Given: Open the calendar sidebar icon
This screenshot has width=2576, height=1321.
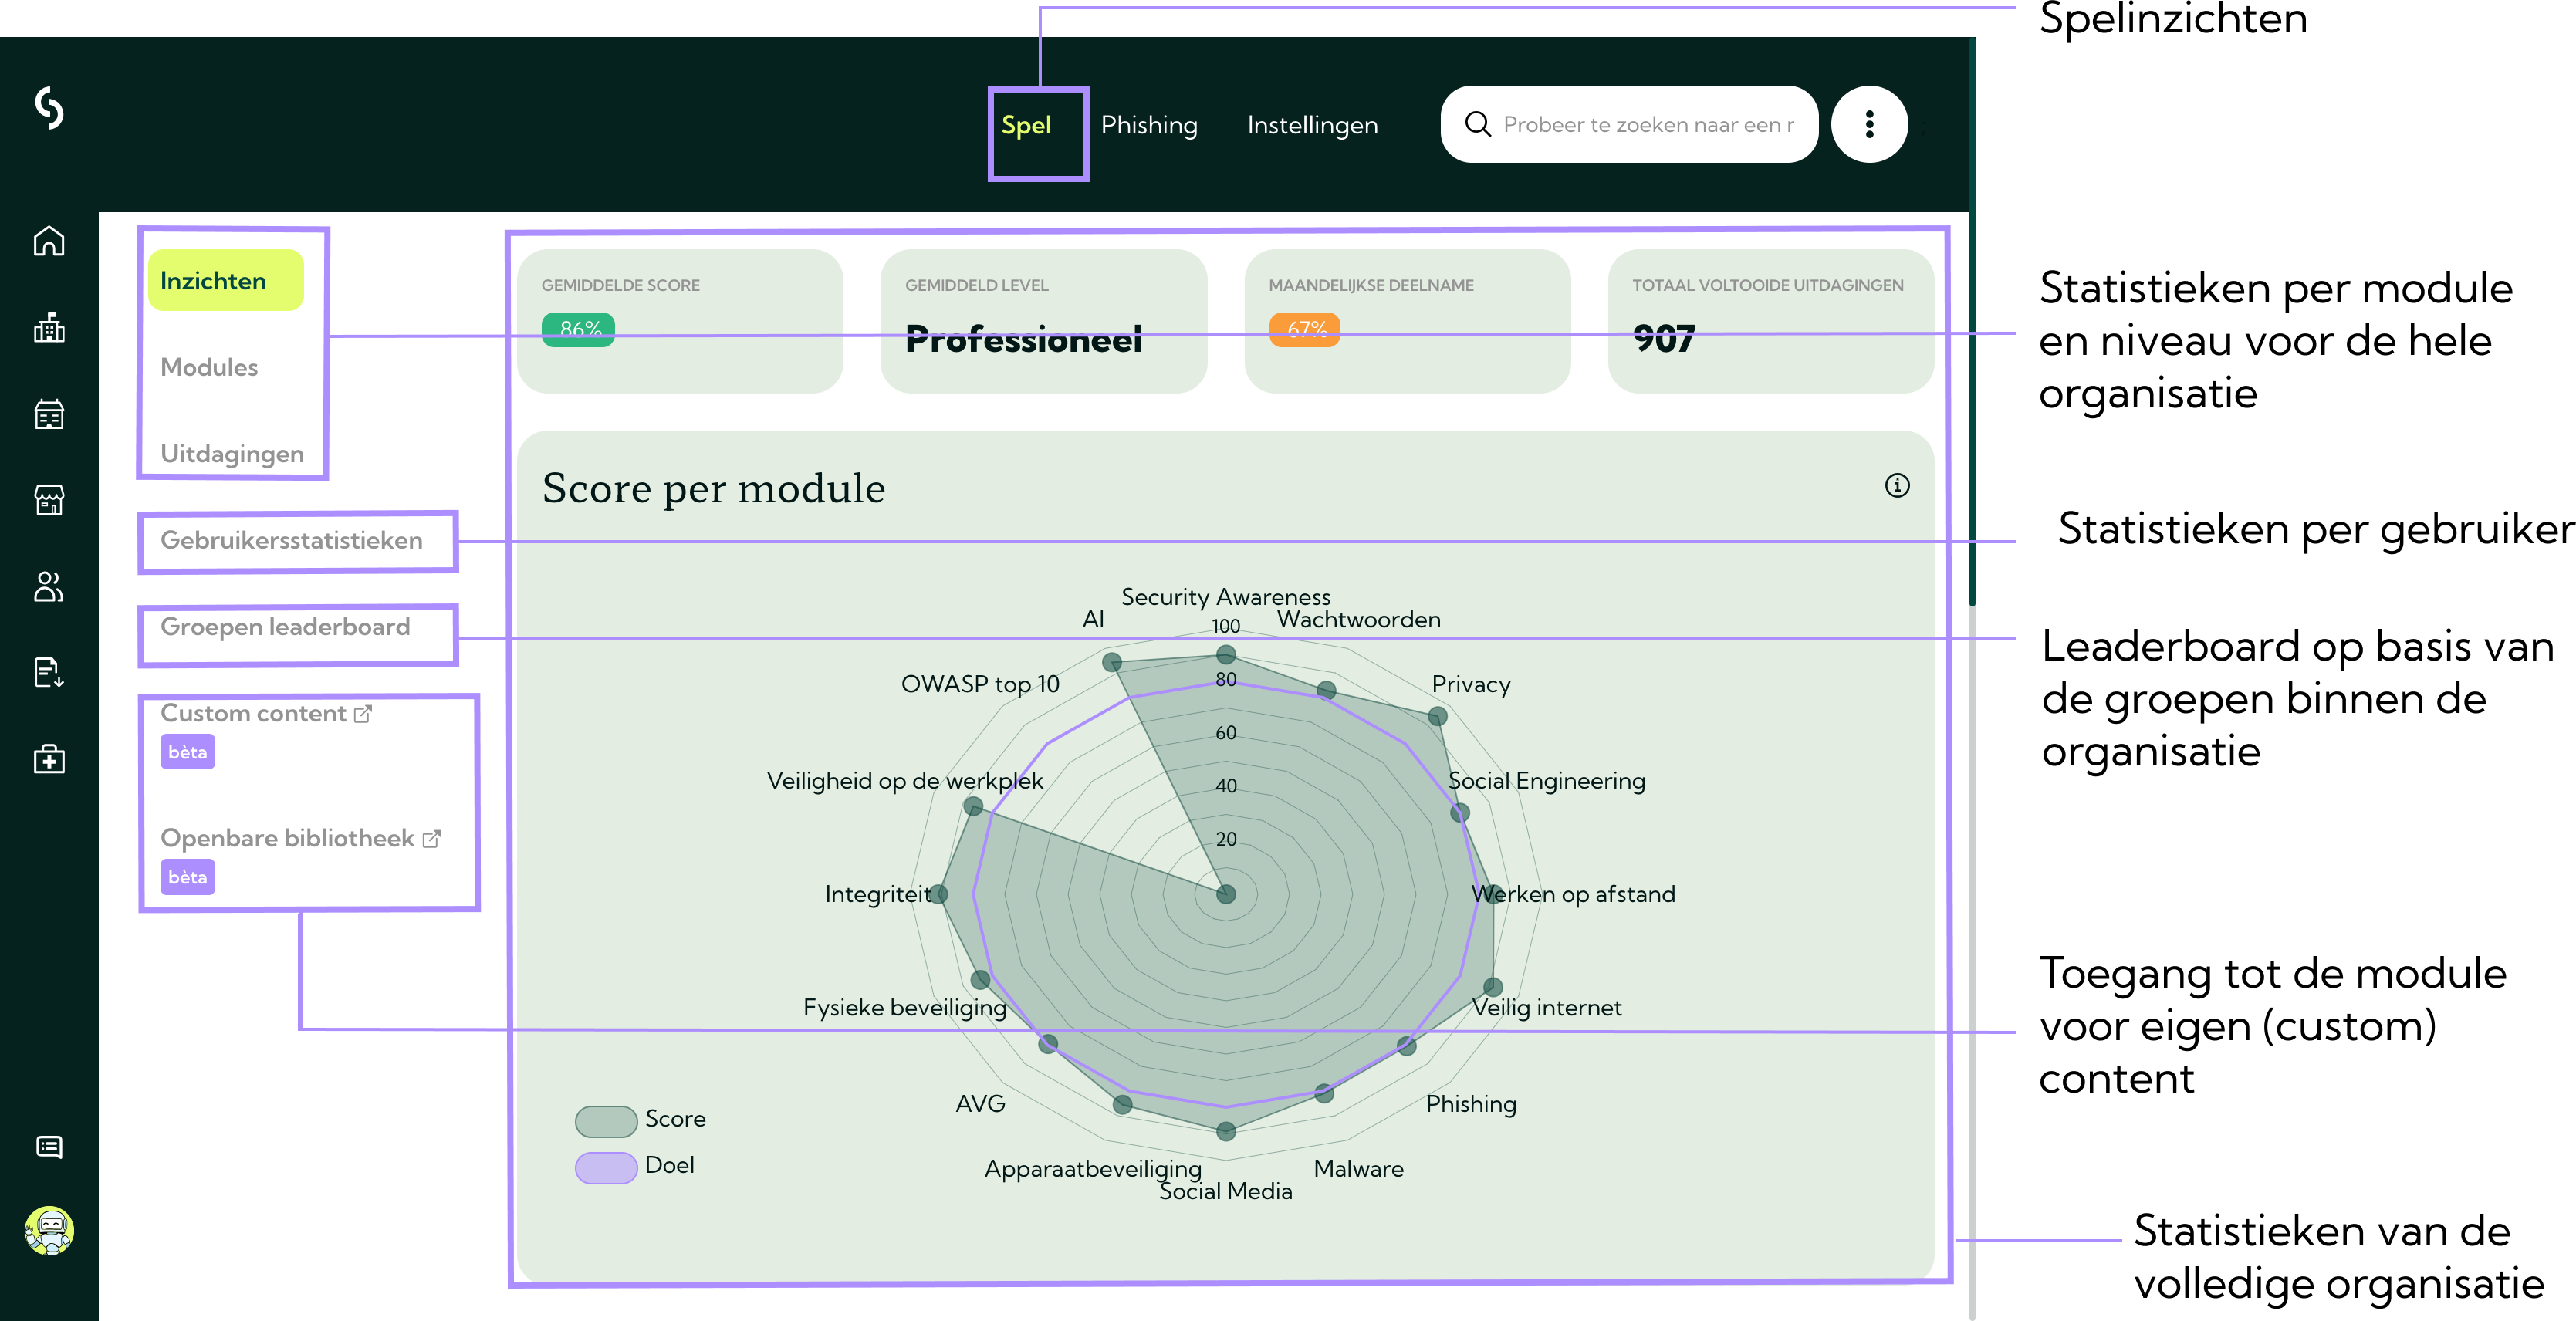Looking at the screenshot, I should [49, 413].
